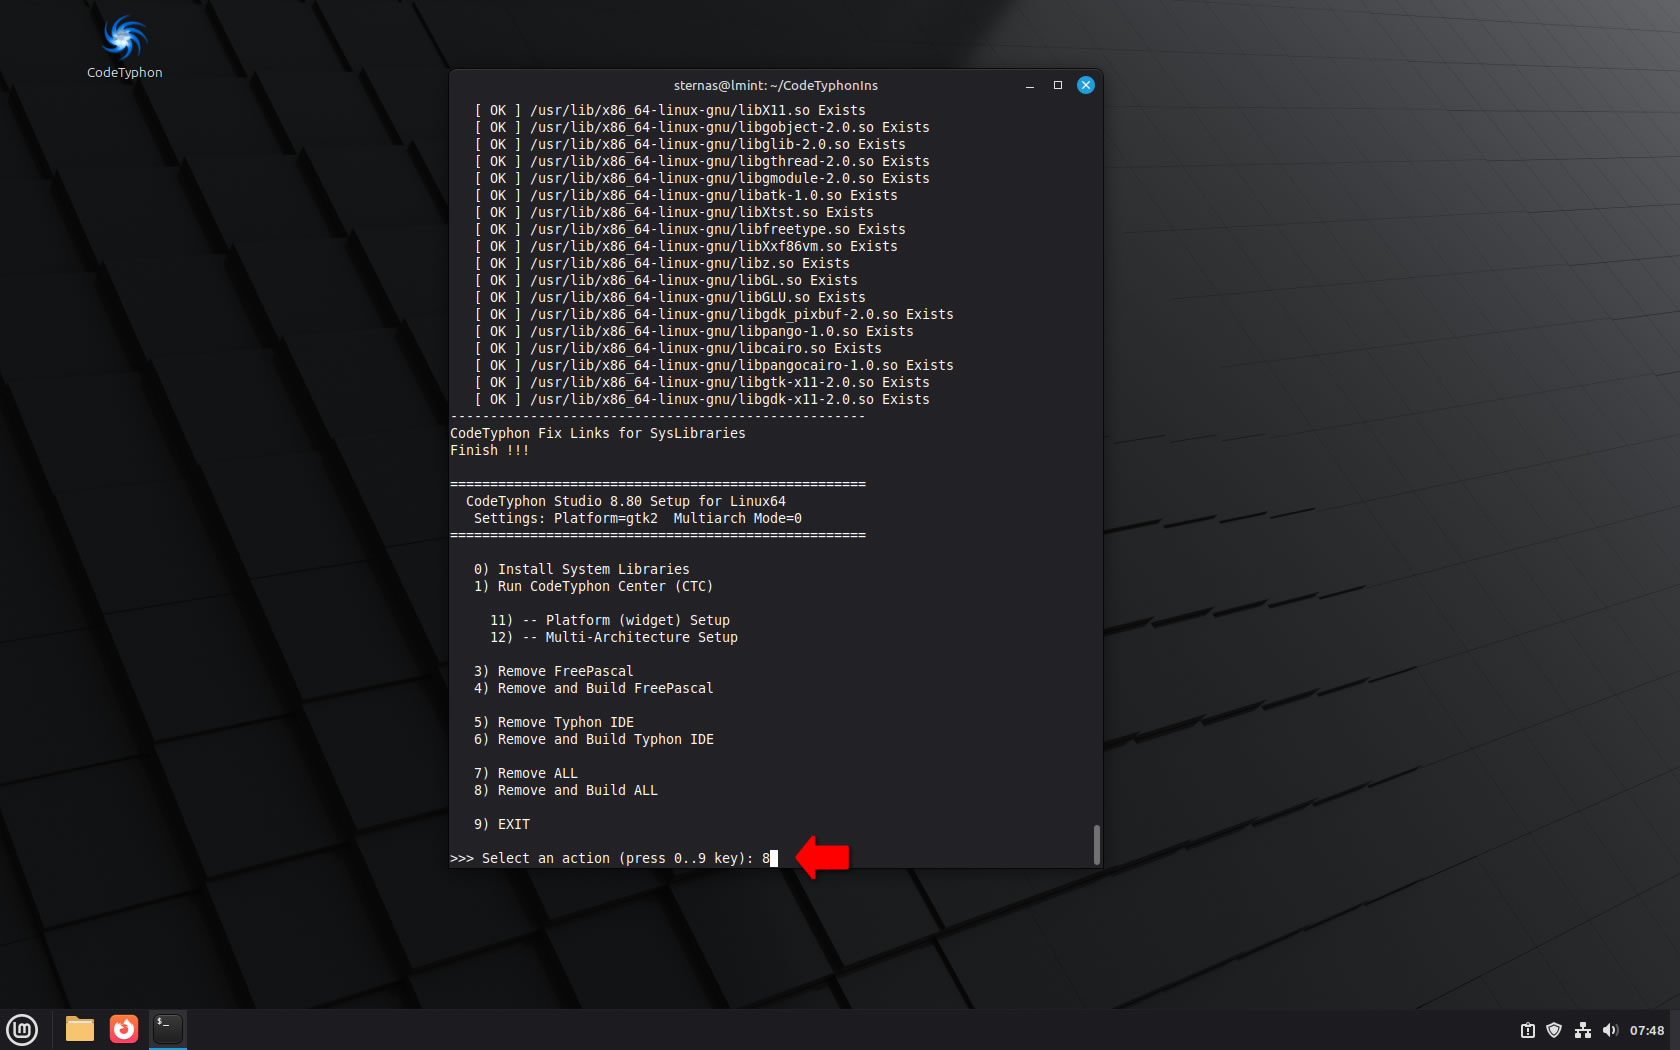Click '6) Remove and Build Typhon IDE' line
The height and width of the screenshot is (1050, 1680).
594,739
